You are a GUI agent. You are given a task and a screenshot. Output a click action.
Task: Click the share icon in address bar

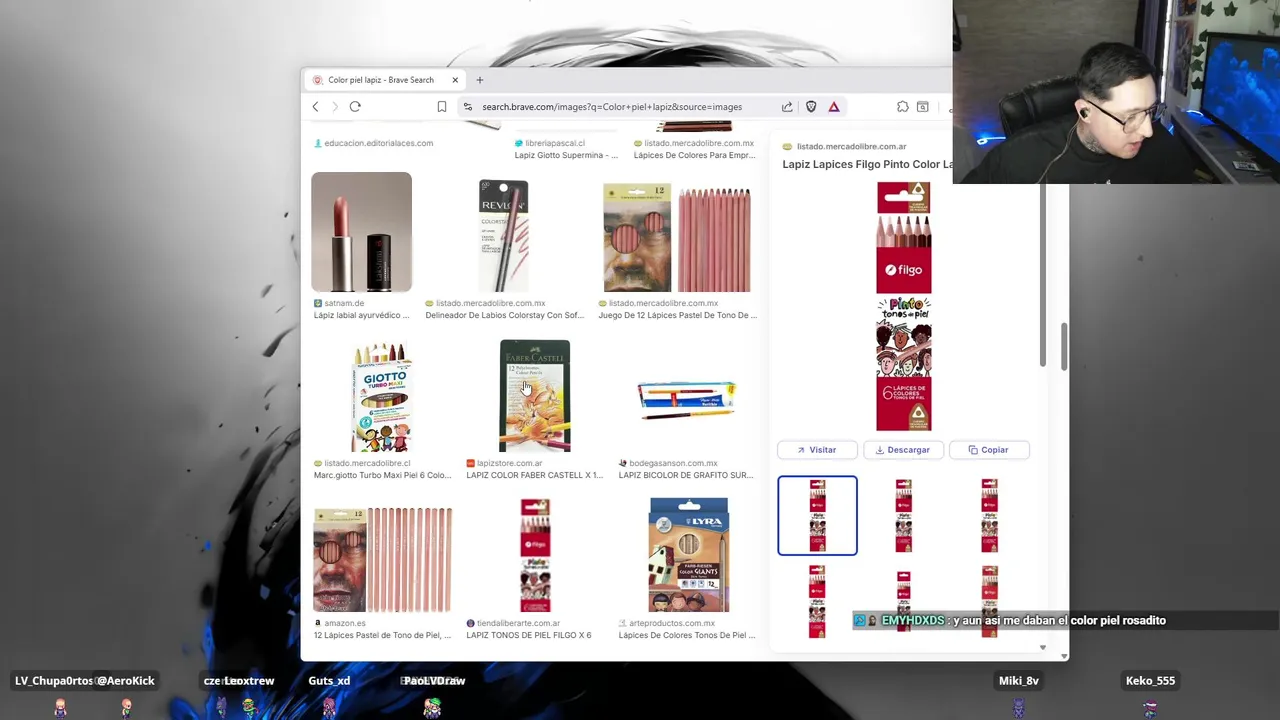(787, 107)
